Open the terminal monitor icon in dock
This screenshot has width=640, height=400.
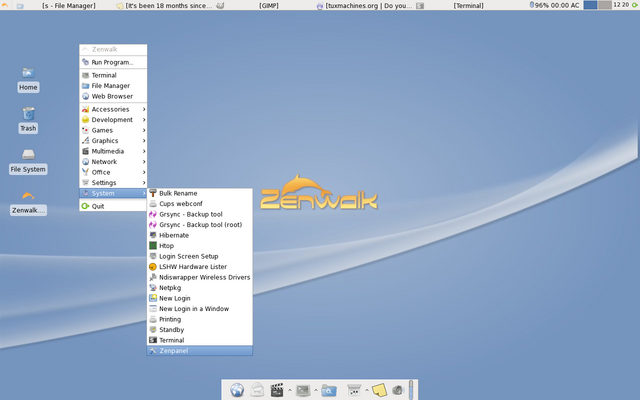tap(303, 390)
